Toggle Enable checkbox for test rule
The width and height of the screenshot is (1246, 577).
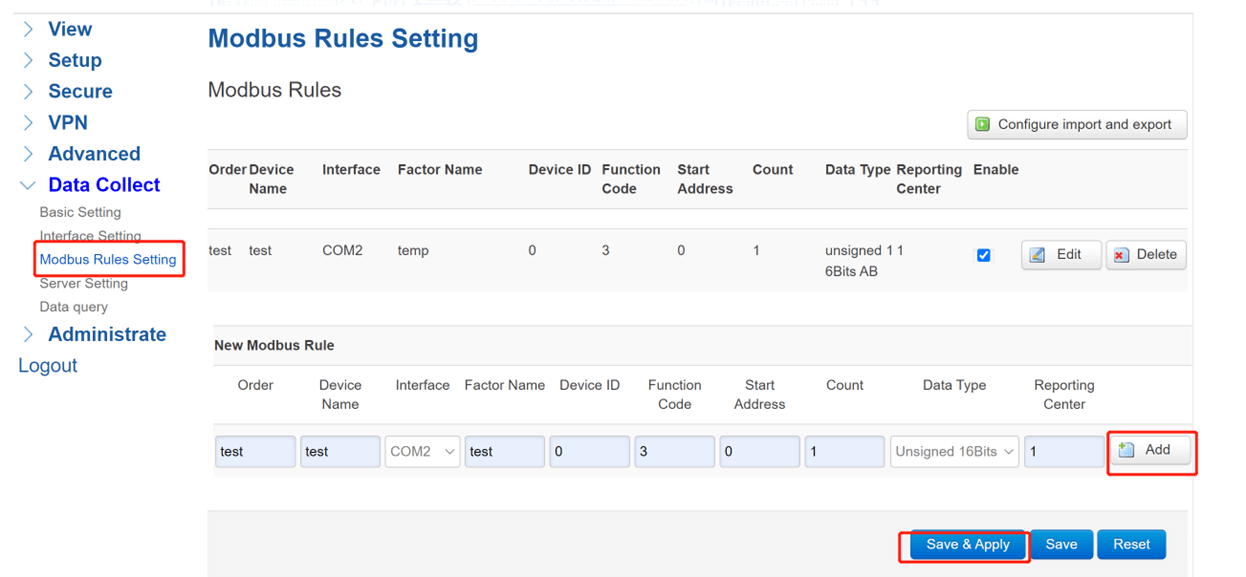click(983, 255)
